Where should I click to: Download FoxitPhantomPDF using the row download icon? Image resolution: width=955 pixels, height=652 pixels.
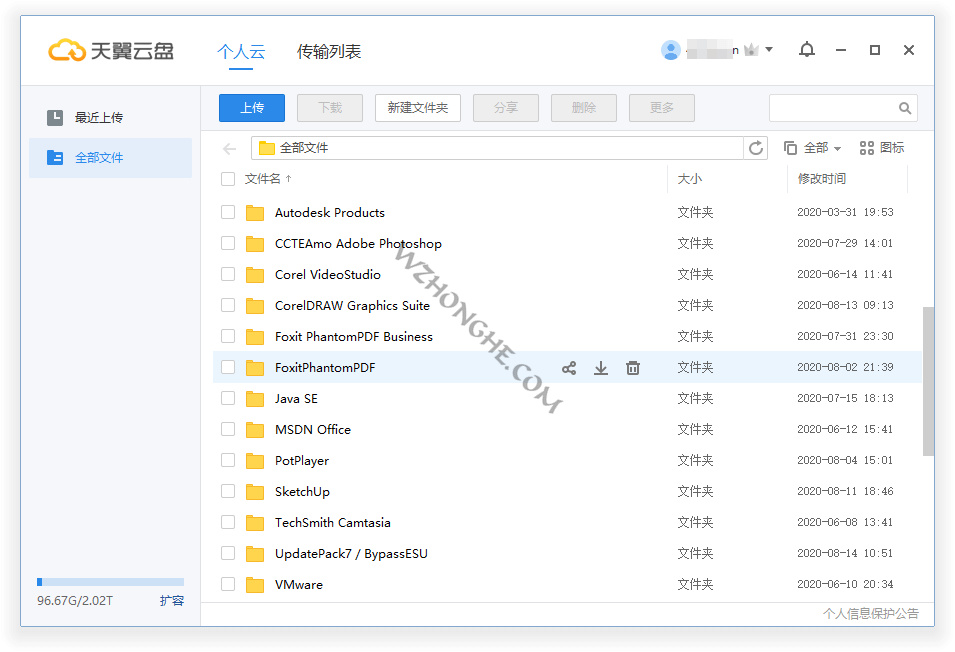pos(601,368)
